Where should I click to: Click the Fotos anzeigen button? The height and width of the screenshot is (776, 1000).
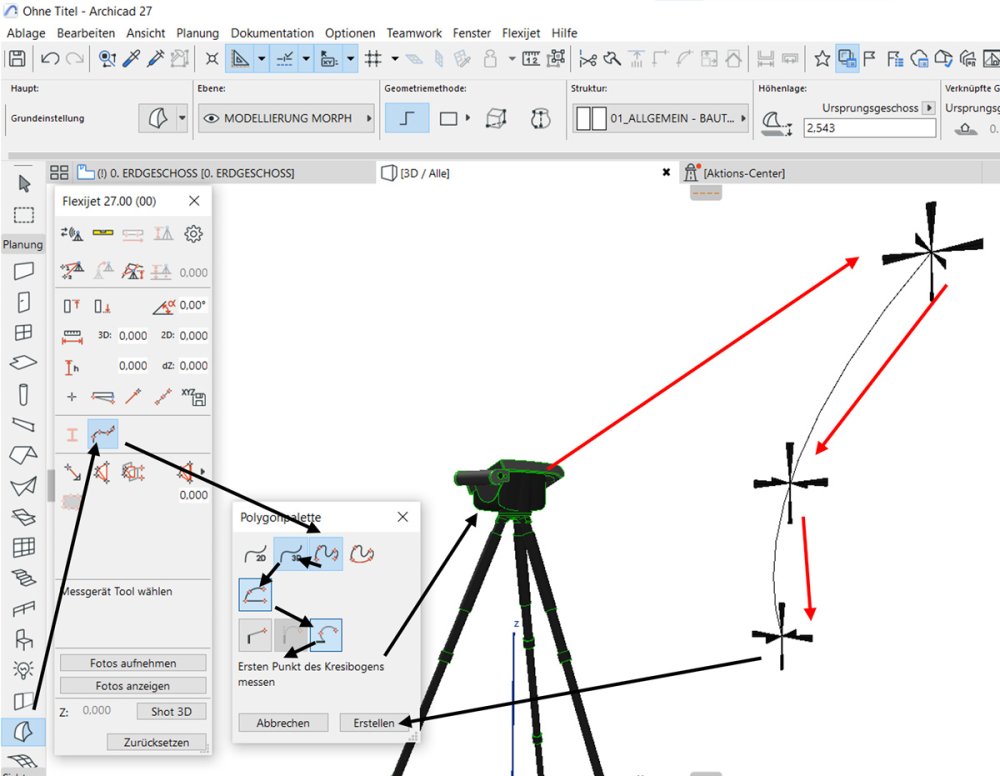[133, 686]
